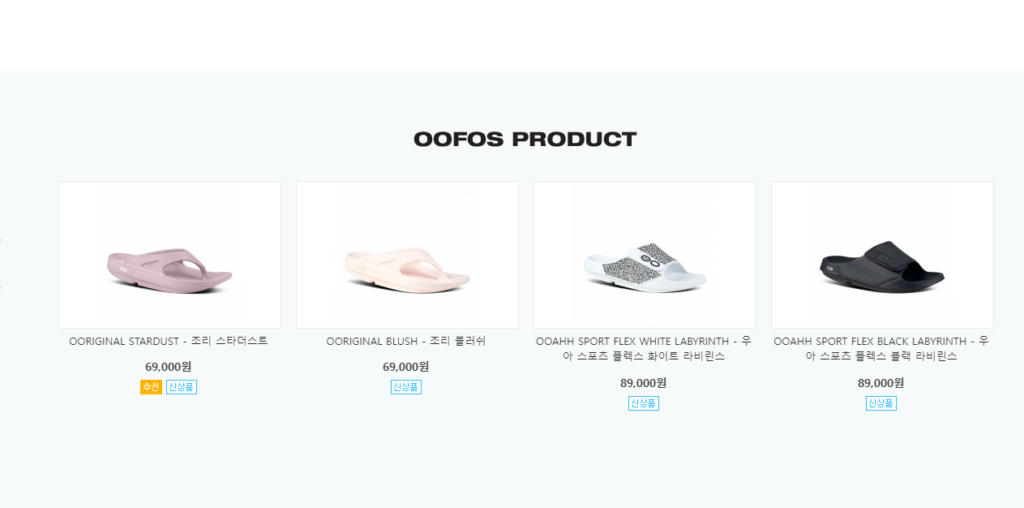Click the 89,000원 price of Black Labyrinth
The height and width of the screenshot is (508, 1024).
[x=881, y=383]
